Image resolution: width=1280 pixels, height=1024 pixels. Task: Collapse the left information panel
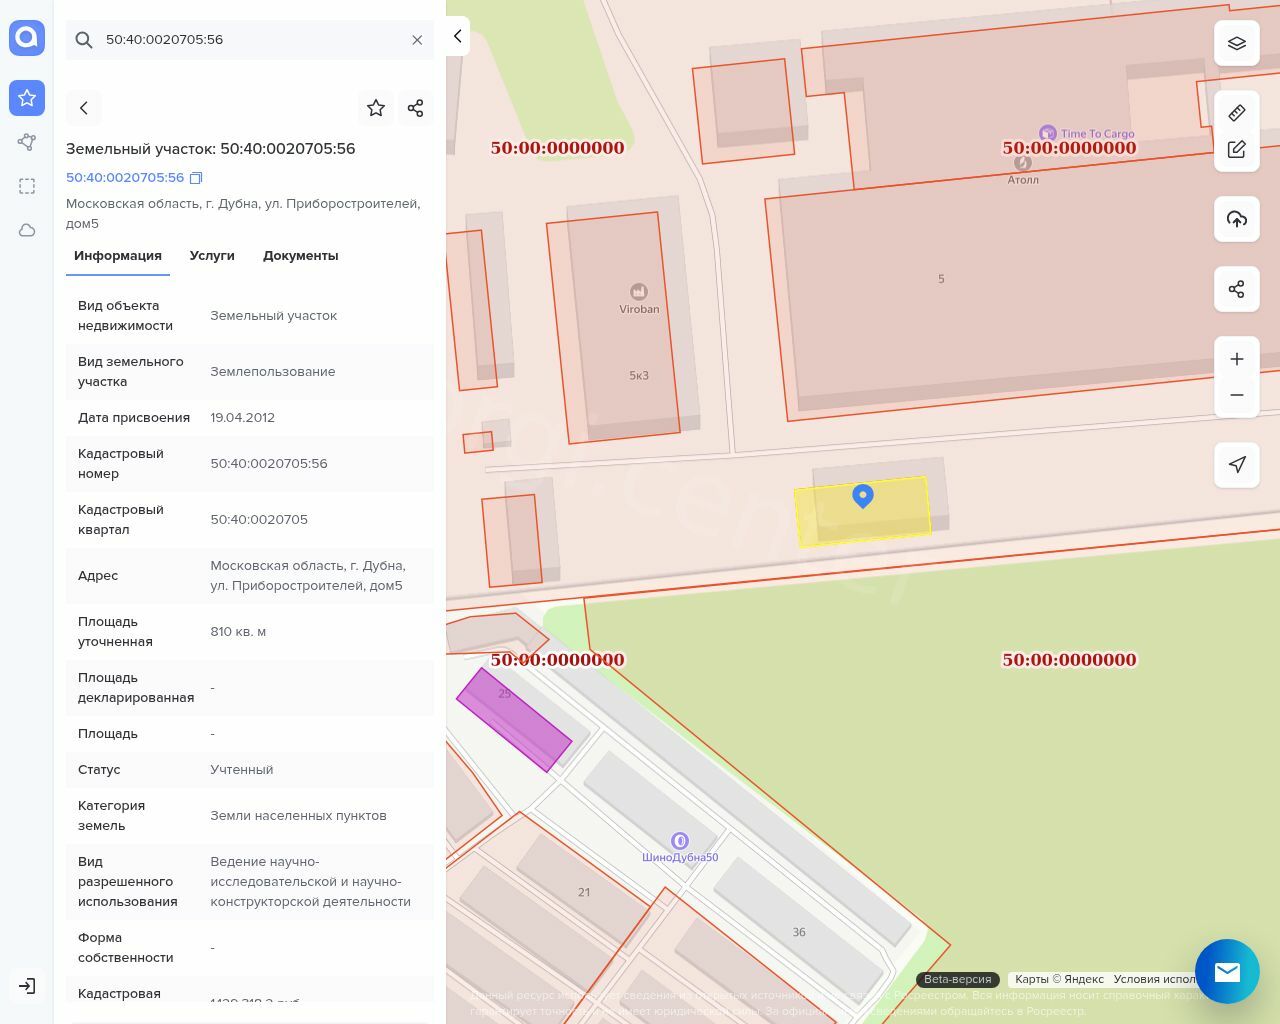(457, 36)
